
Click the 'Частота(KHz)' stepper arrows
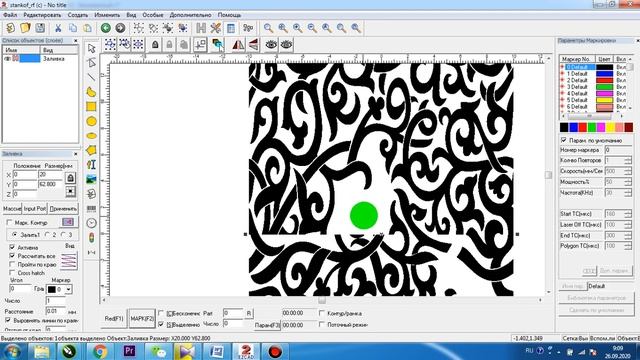pyautogui.click(x=628, y=192)
